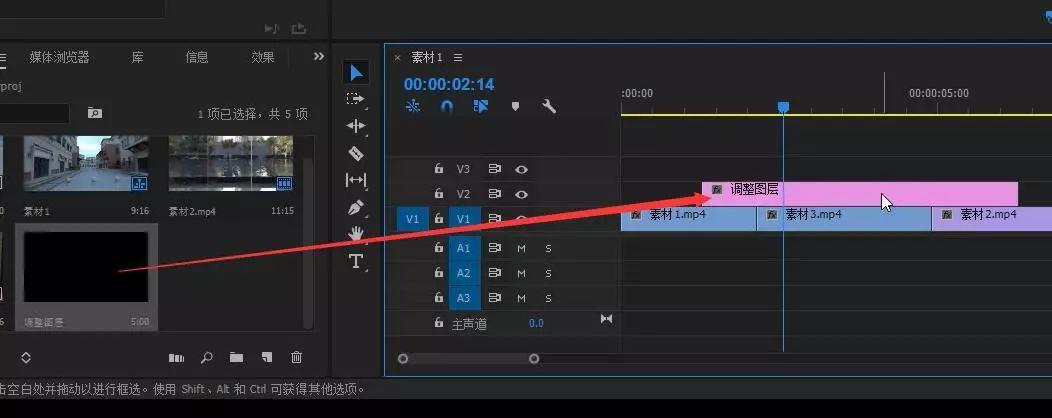Close the 素材1 timeline tab
The height and width of the screenshot is (418, 1052).
397,58
